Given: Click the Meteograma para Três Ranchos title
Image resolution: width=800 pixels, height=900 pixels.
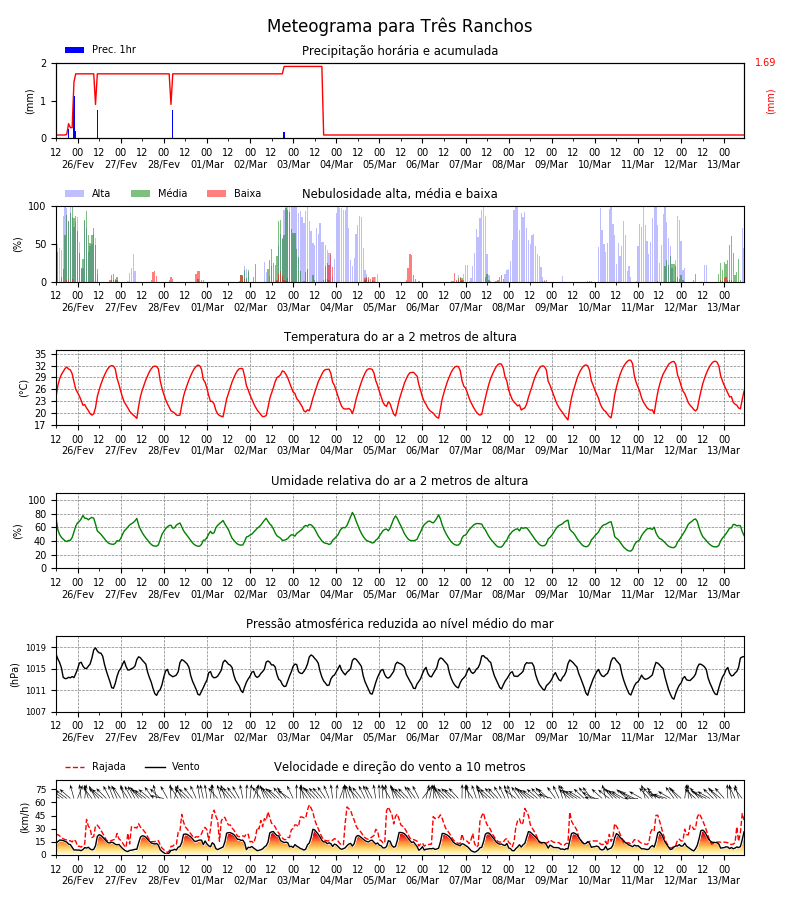Looking at the screenshot, I should tap(399, 26).
